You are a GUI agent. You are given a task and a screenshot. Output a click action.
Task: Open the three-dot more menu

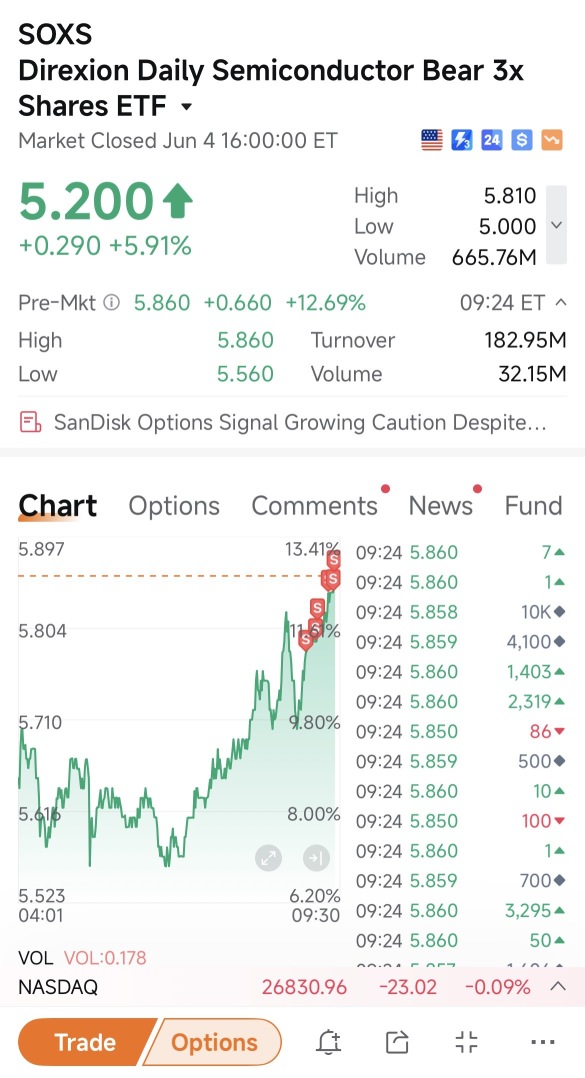[x=543, y=1042]
